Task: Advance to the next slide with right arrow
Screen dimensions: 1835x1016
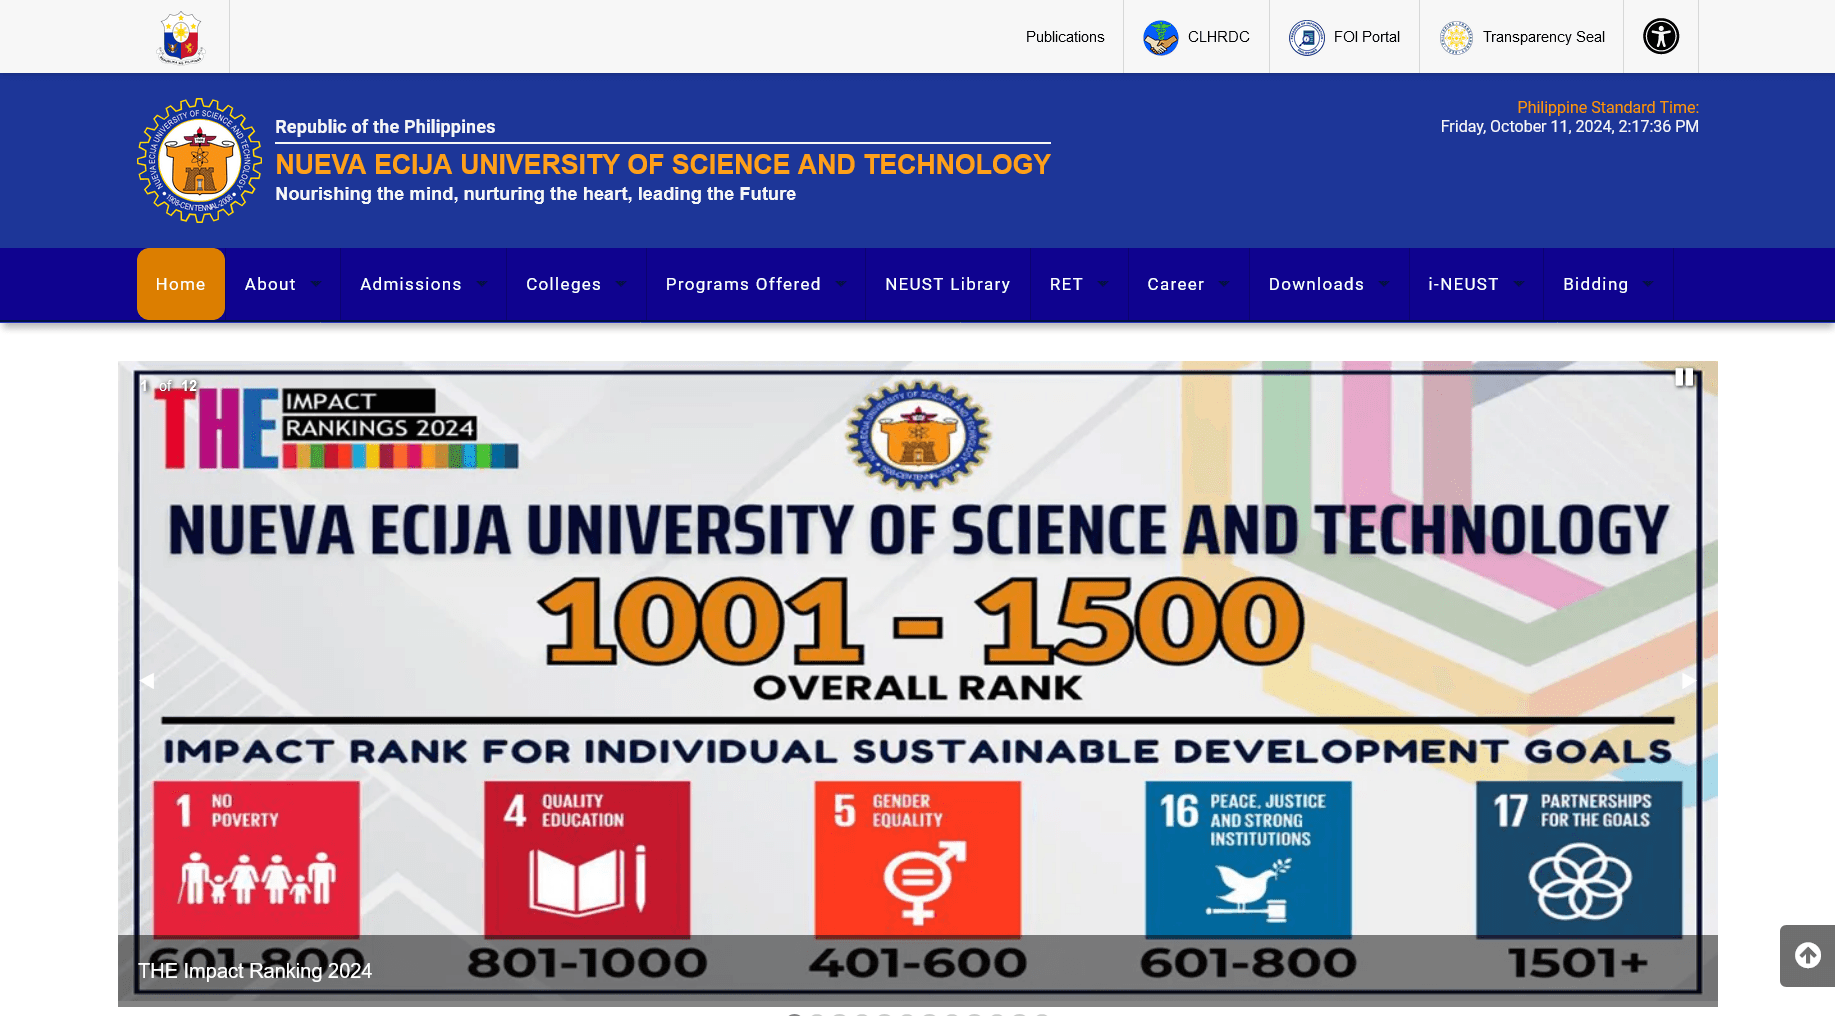Action: (1688, 680)
